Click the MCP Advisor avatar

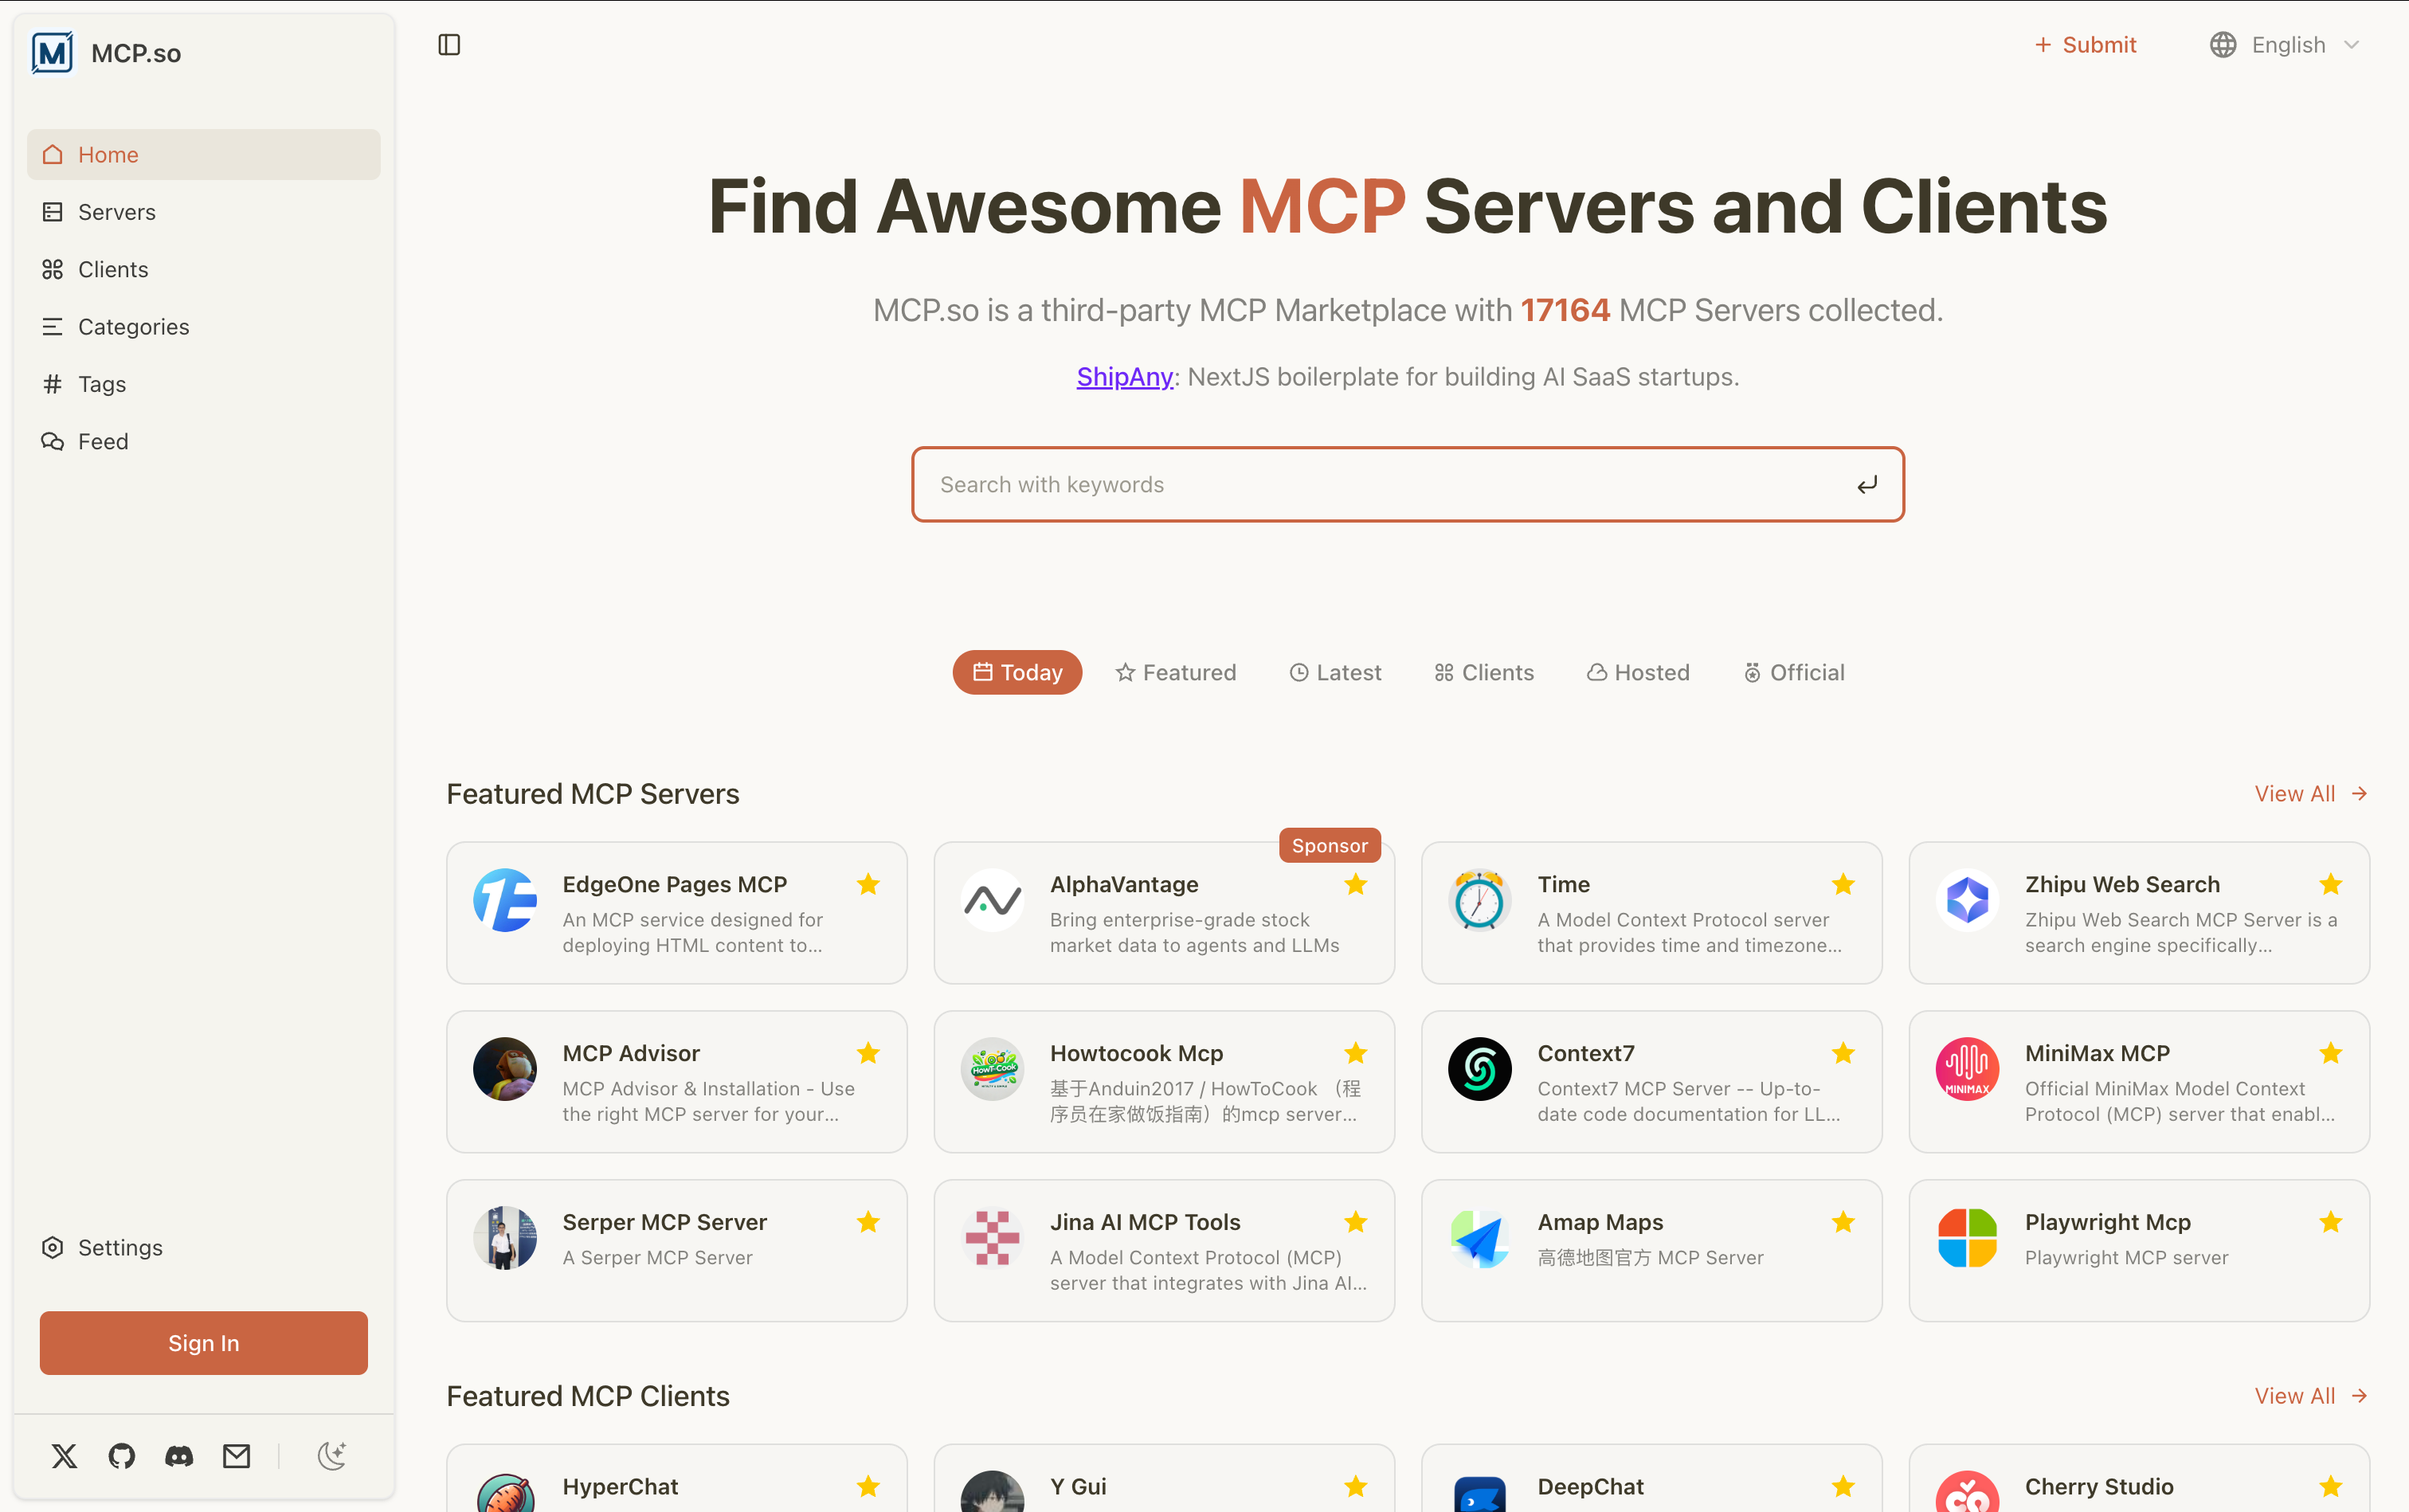pyautogui.click(x=505, y=1069)
